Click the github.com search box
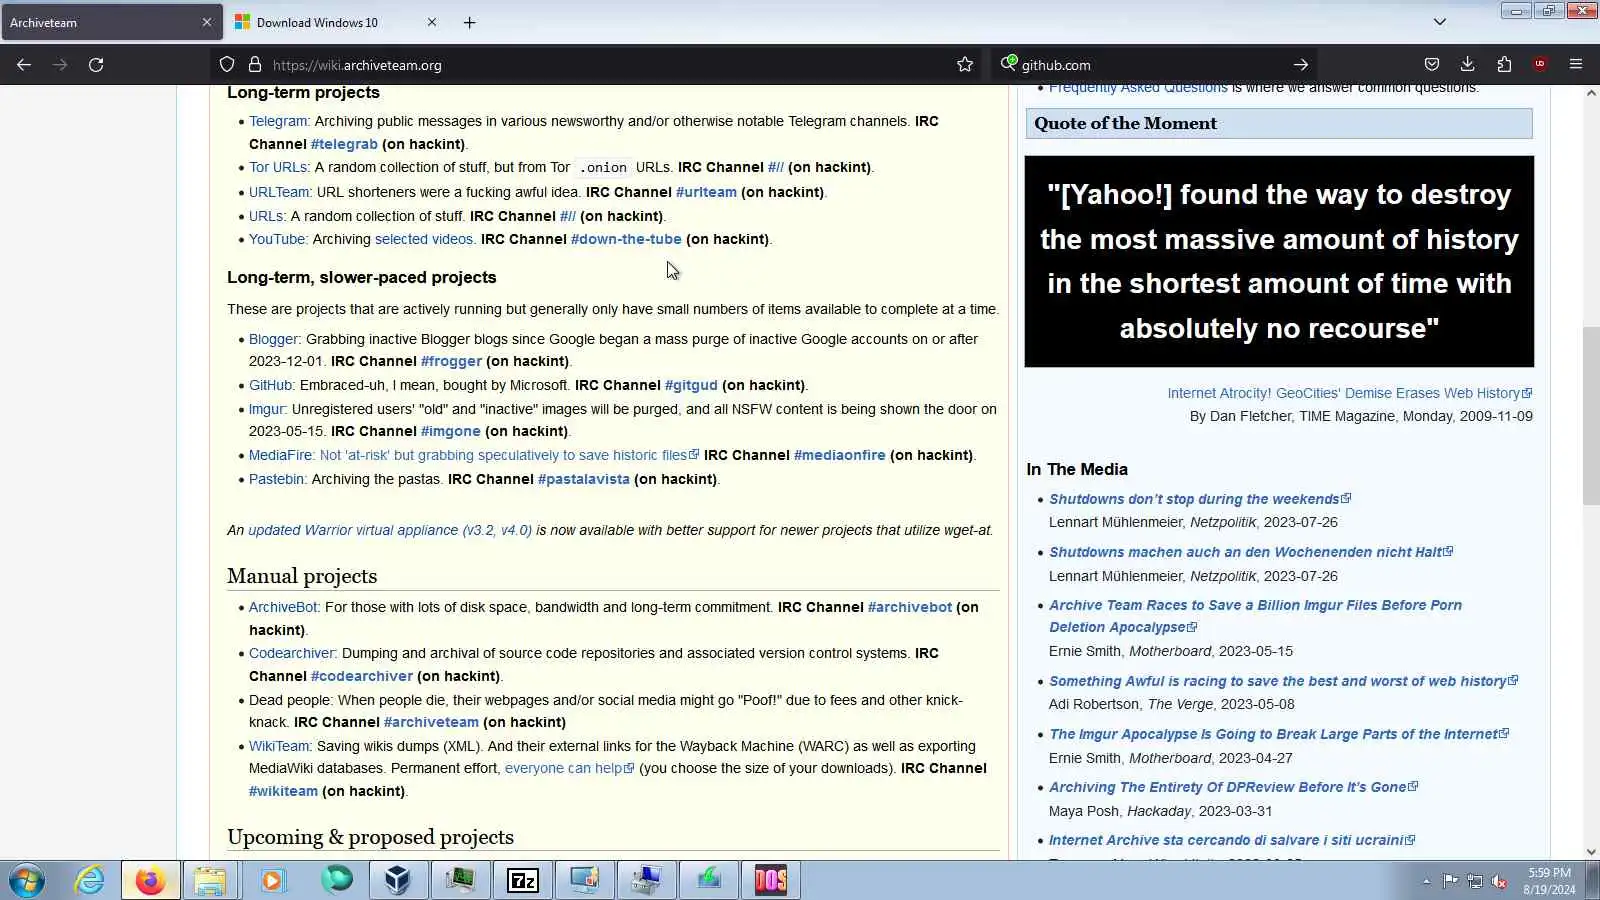1600x900 pixels. (x=1152, y=65)
